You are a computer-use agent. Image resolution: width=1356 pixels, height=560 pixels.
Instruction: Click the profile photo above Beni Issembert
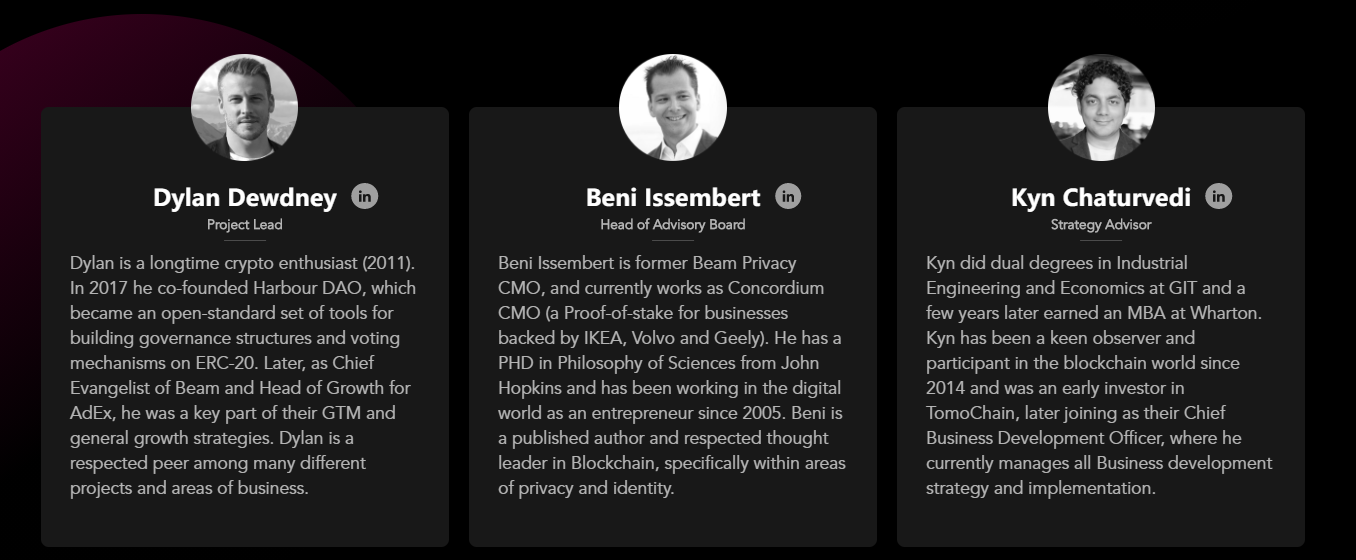coord(672,108)
